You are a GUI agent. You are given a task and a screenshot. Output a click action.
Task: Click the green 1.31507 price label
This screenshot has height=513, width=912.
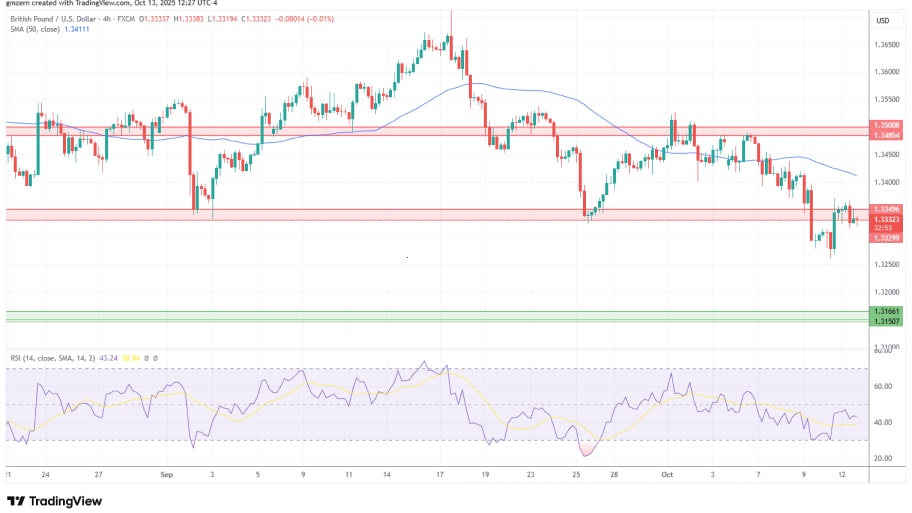886,320
